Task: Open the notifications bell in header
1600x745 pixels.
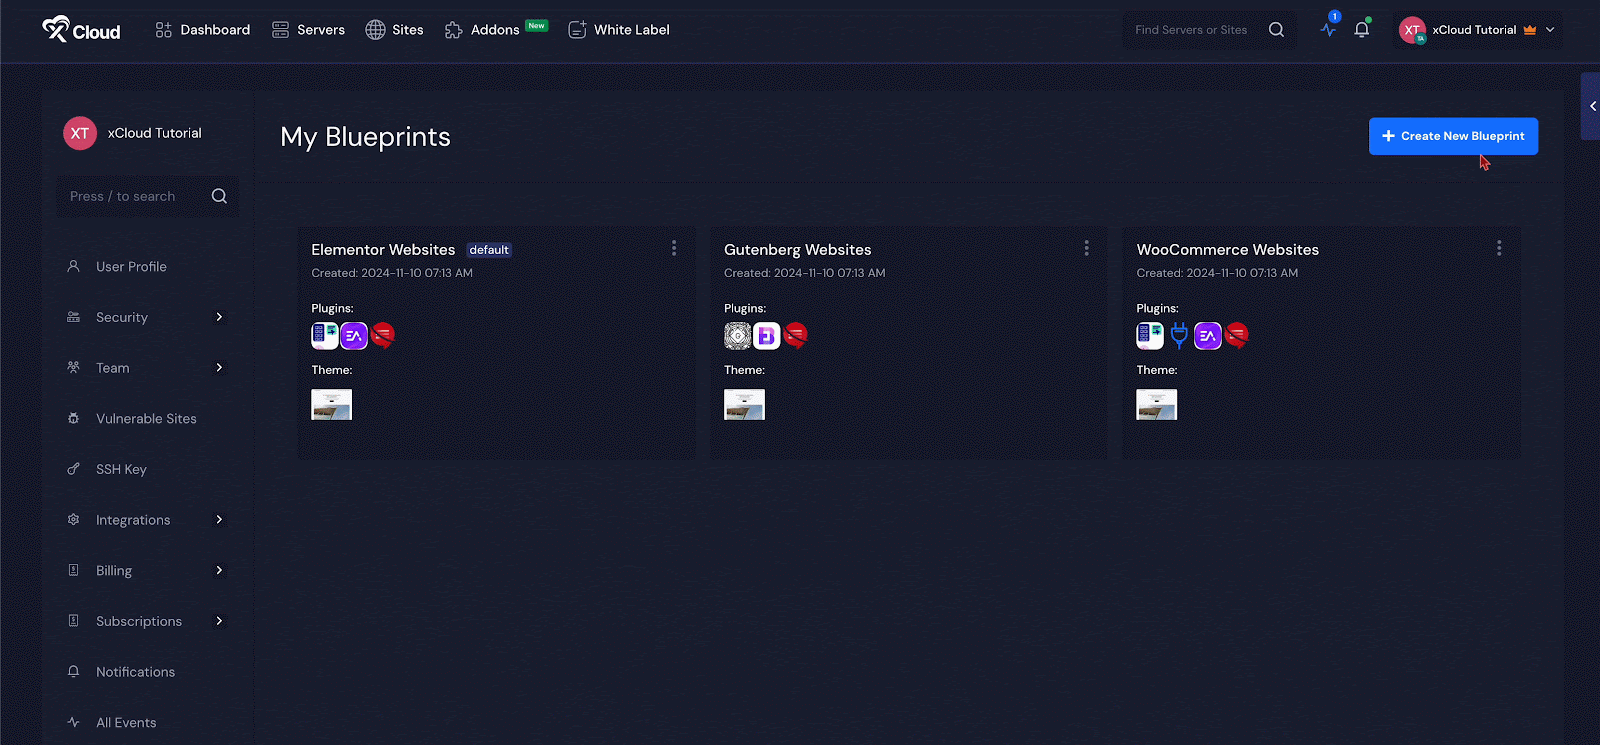Action: [1362, 29]
